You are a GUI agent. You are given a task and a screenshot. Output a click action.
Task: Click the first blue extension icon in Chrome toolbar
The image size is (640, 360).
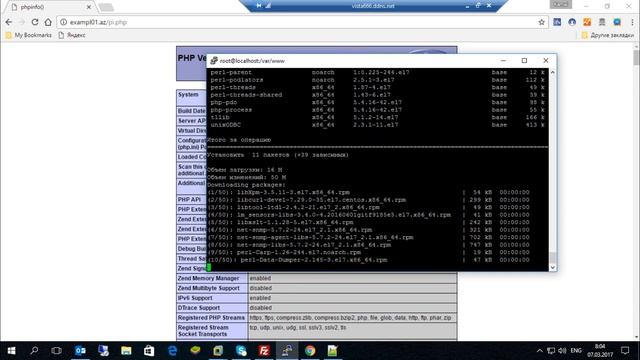coord(557,22)
